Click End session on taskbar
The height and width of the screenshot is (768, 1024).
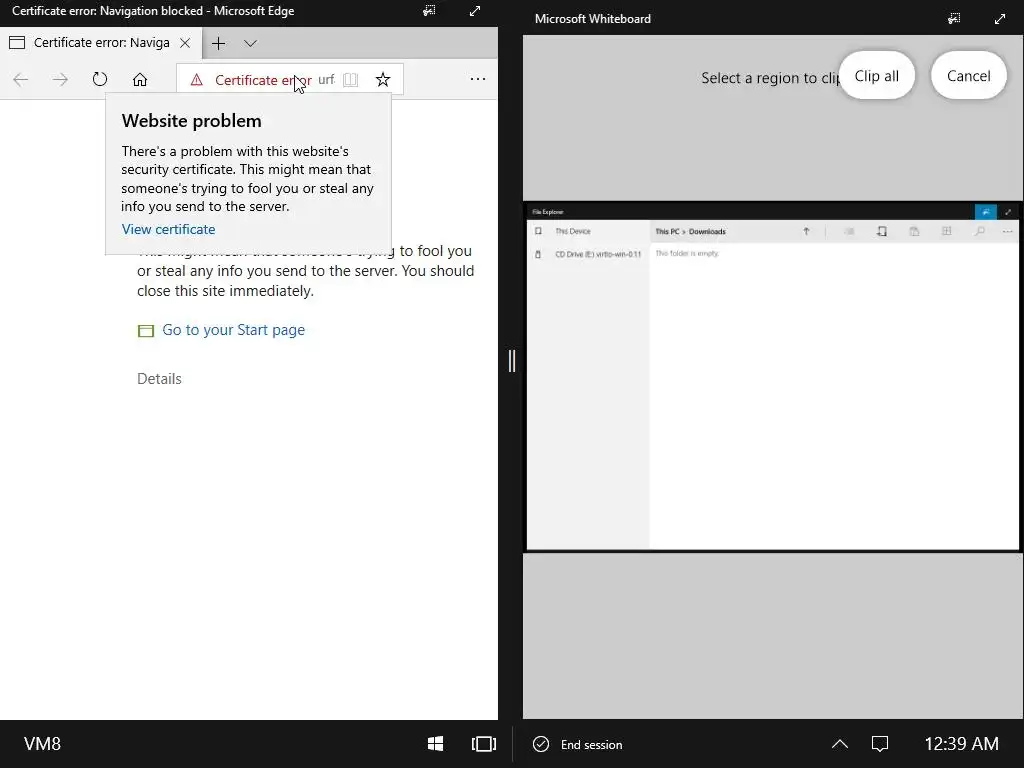(x=578, y=744)
